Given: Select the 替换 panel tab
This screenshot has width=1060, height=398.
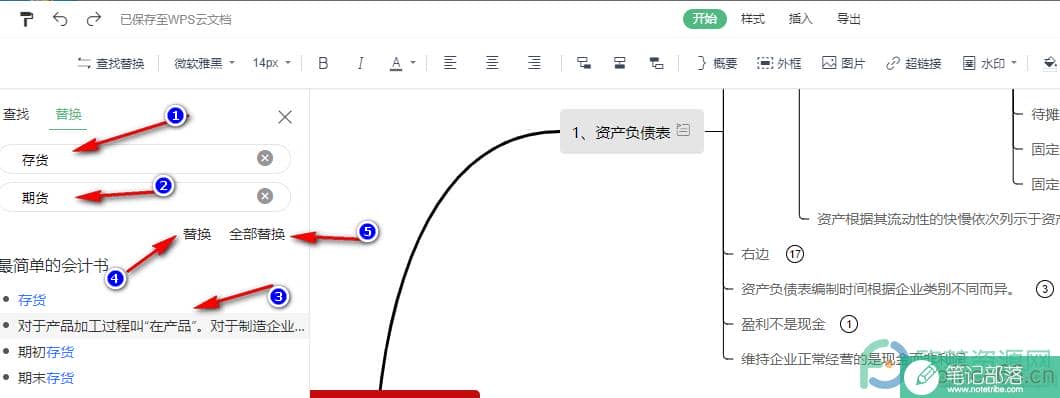Looking at the screenshot, I should coord(68,114).
